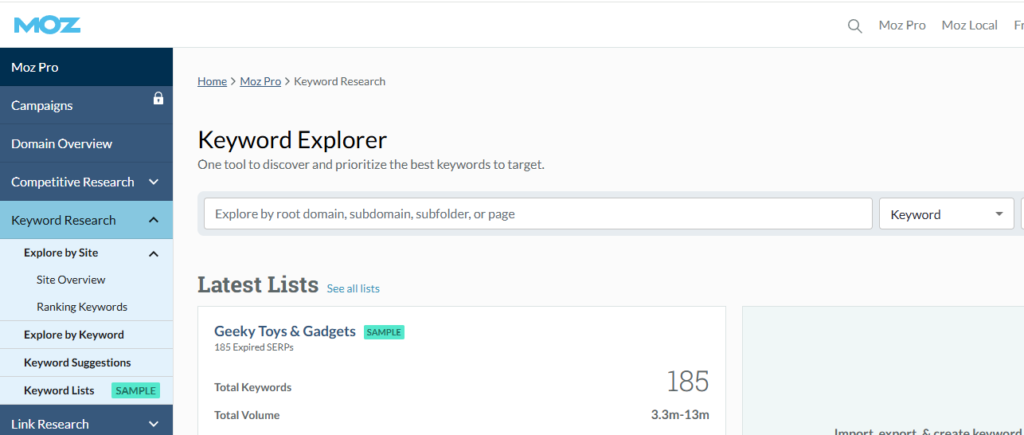Click the Campaigns lock icon
The height and width of the screenshot is (435, 1024).
[x=158, y=99]
